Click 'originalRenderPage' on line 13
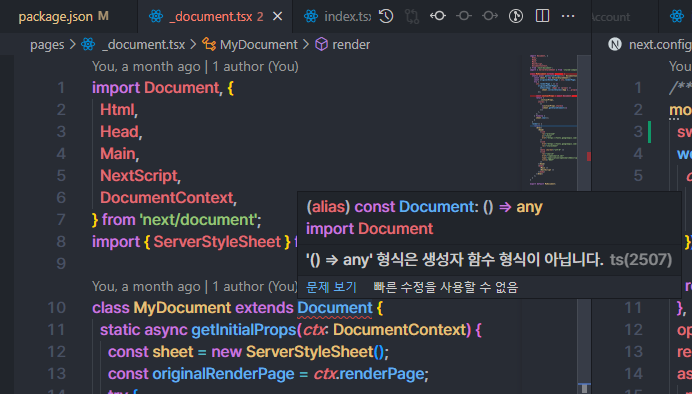The image size is (692, 394). (x=223, y=374)
